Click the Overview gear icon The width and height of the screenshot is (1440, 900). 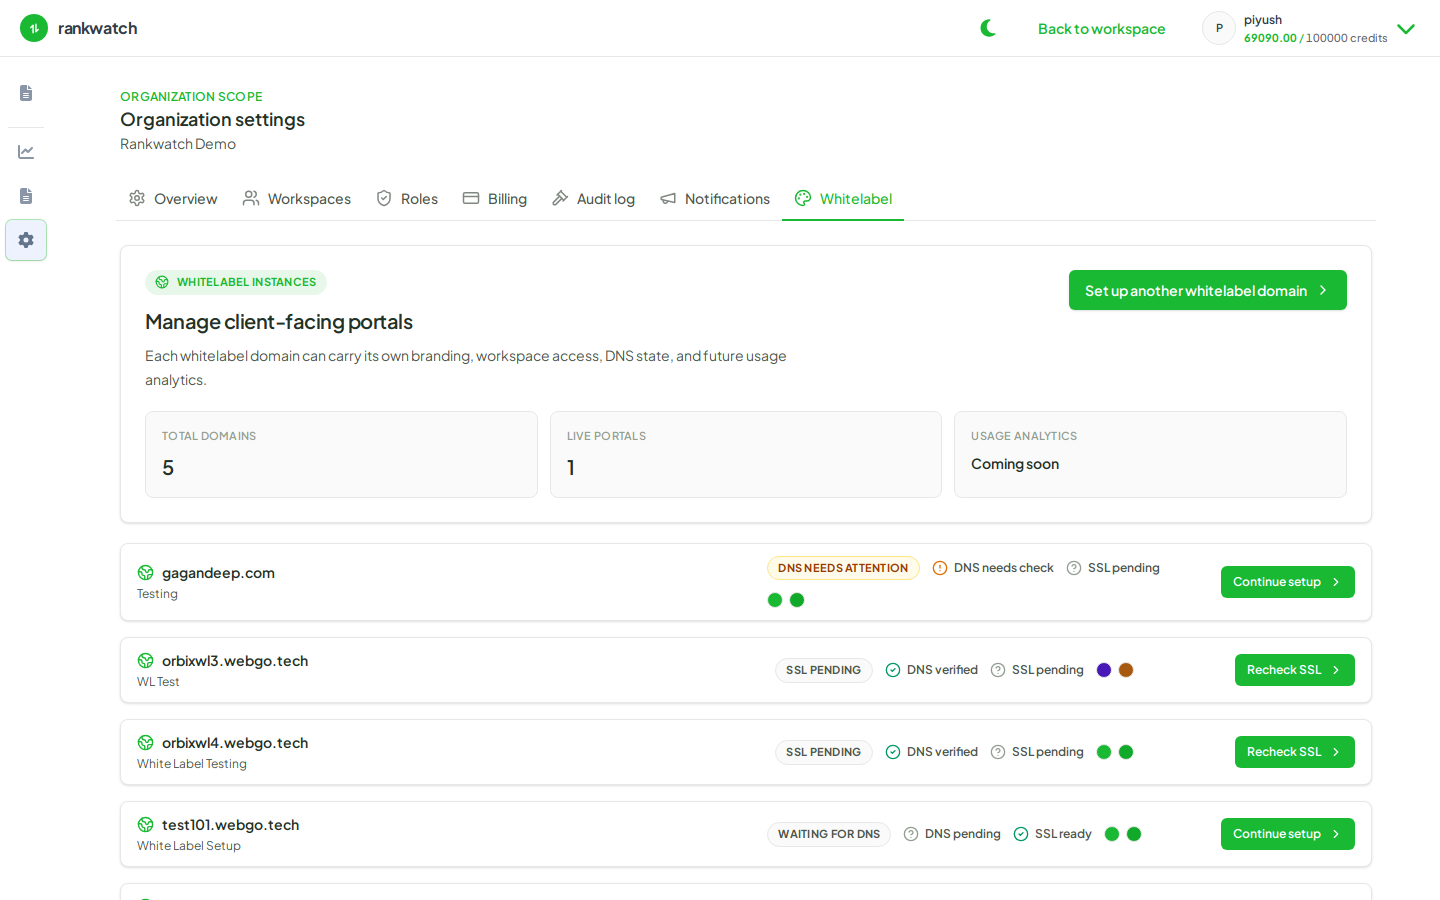(x=137, y=198)
